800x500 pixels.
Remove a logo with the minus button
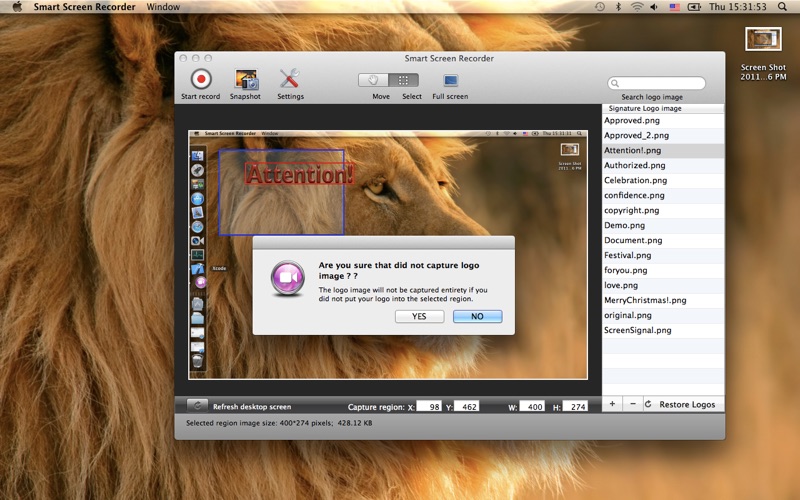click(x=632, y=404)
